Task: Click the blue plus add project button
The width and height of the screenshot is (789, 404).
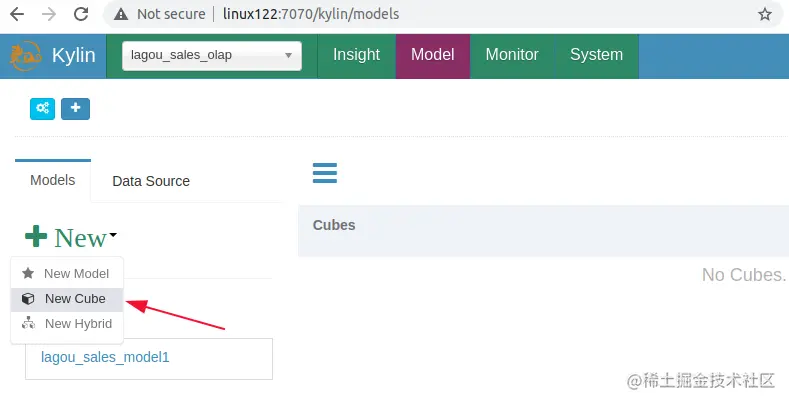Action: 75,109
